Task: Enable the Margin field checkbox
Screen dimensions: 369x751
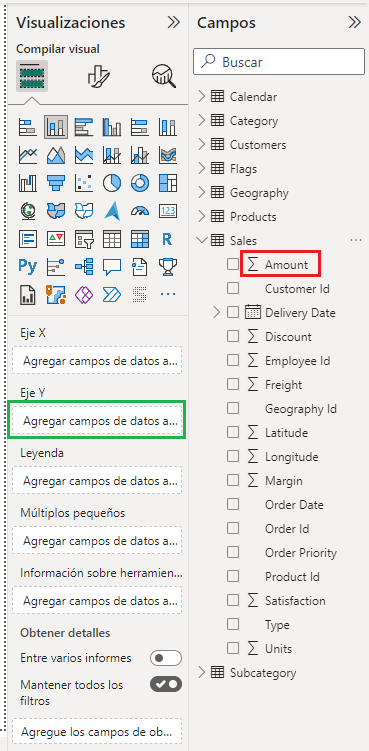Action: tap(233, 480)
